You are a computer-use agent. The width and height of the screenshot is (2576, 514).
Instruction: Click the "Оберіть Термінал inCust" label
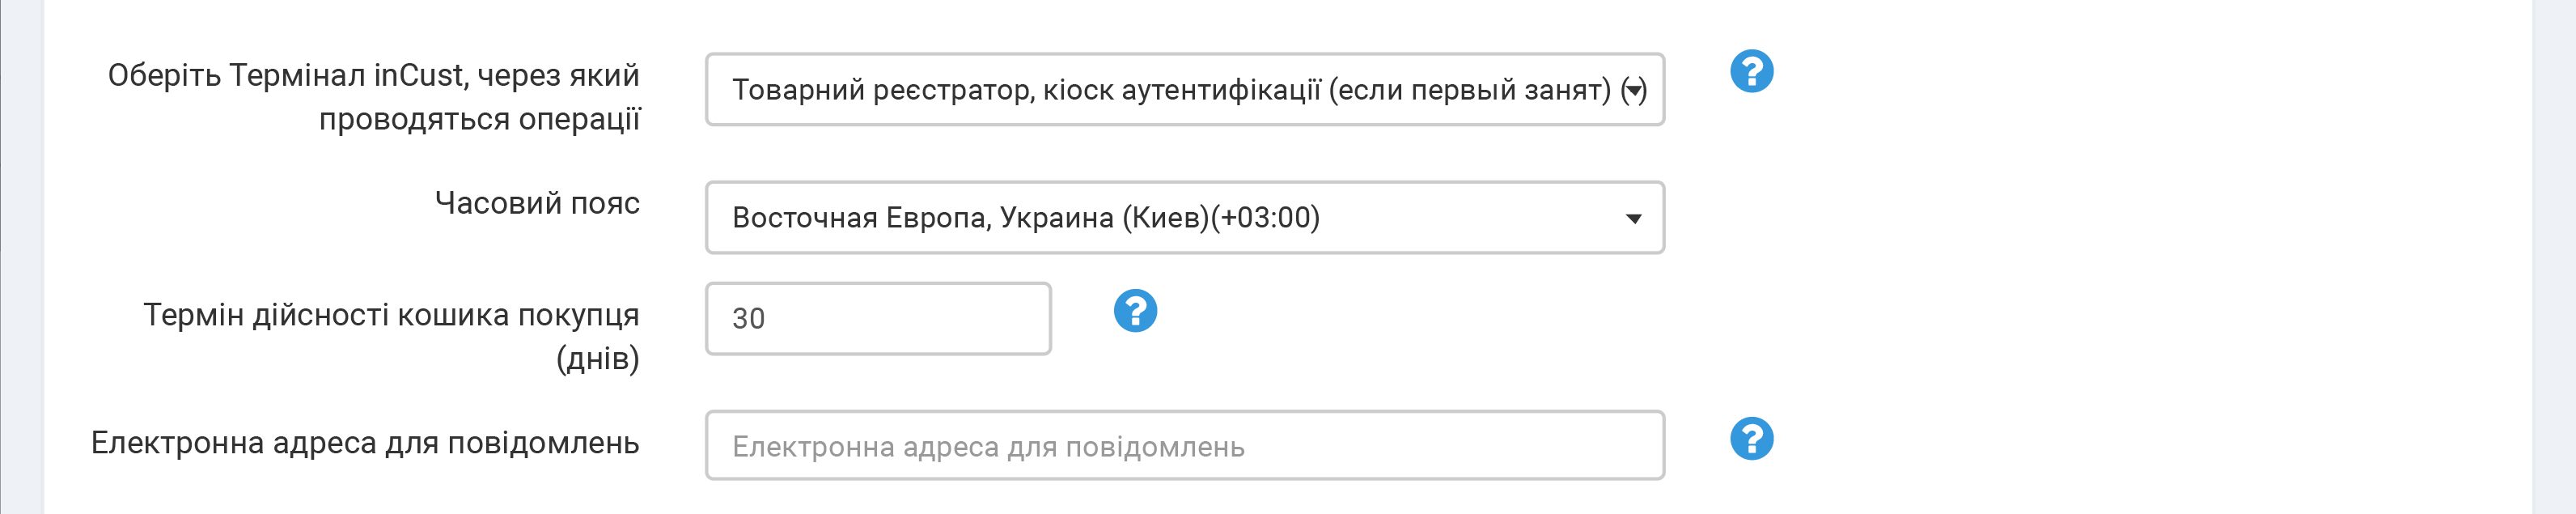[x=373, y=75]
